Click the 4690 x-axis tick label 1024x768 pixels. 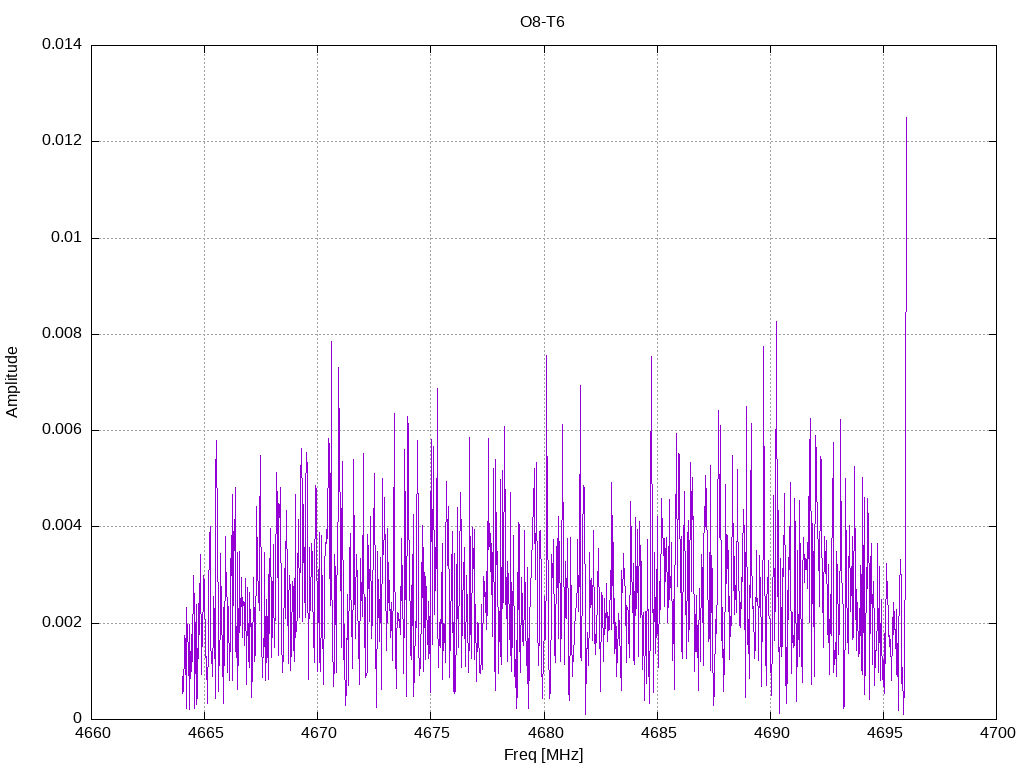coord(771,733)
